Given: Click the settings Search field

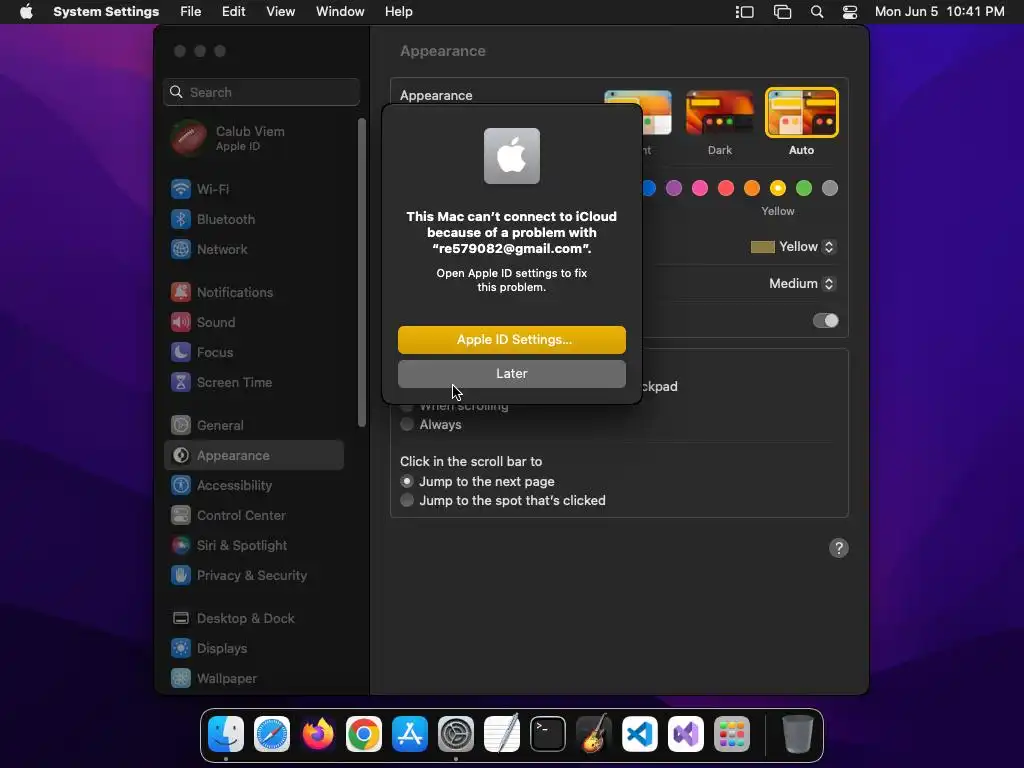Looking at the screenshot, I should point(261,92).
